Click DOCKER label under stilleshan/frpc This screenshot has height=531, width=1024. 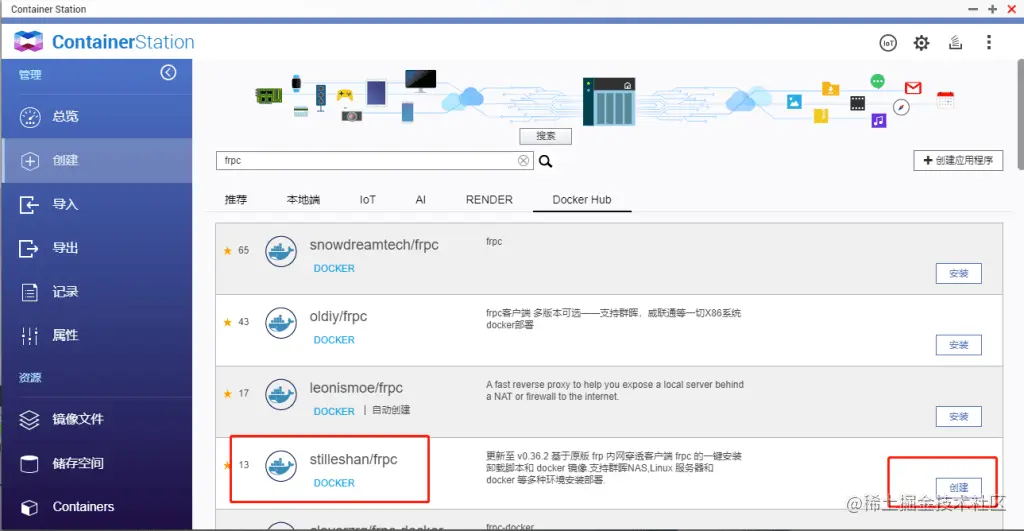(334, 483)
